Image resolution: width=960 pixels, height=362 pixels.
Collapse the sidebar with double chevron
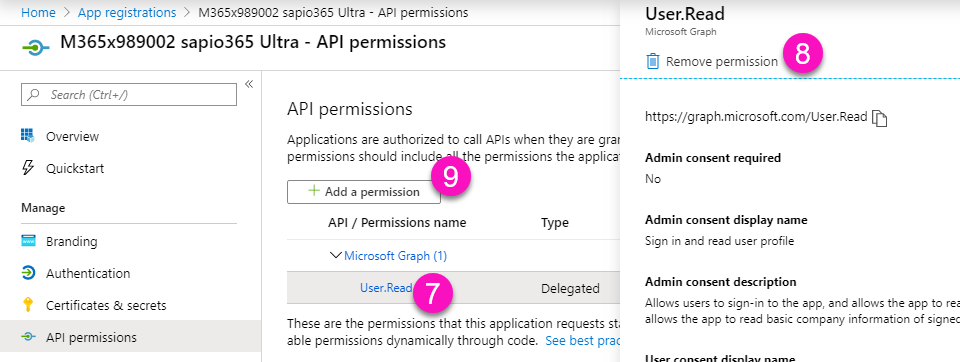pyautogui.click(x=249, y=84)
